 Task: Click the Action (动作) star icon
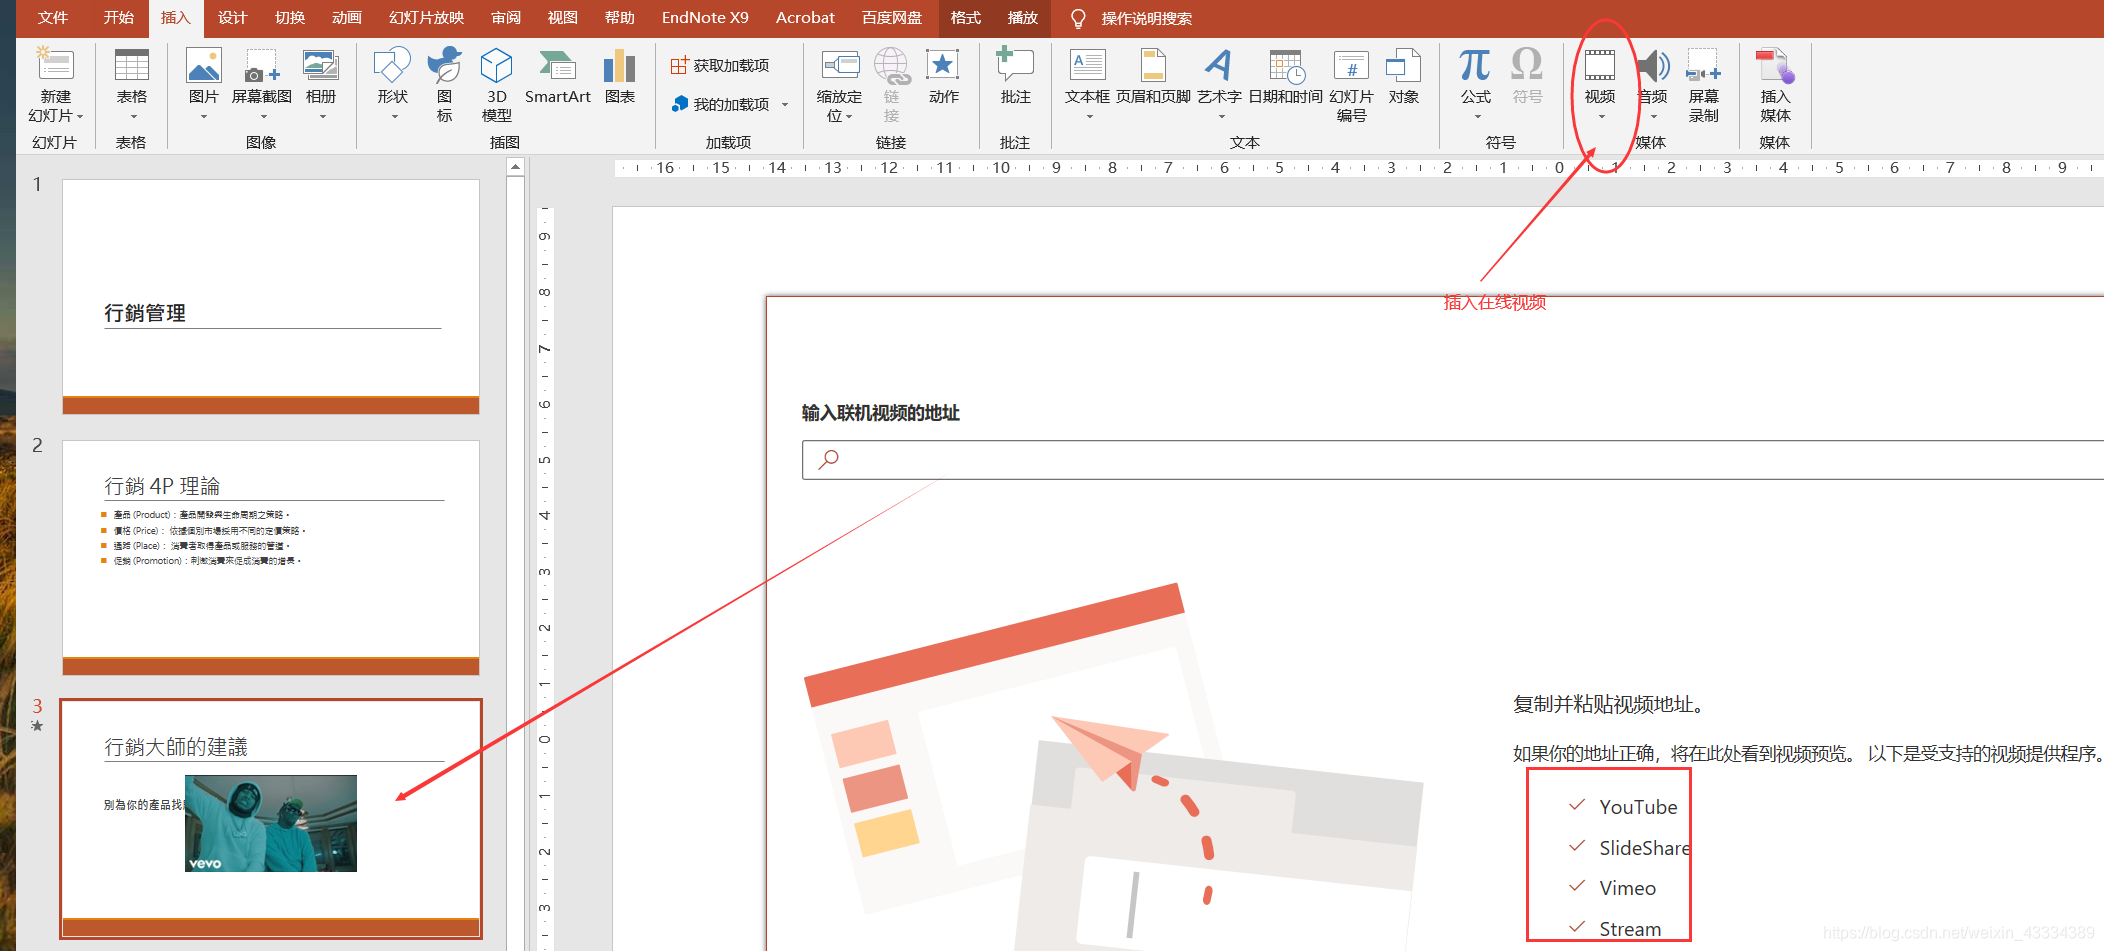[943, 64]
